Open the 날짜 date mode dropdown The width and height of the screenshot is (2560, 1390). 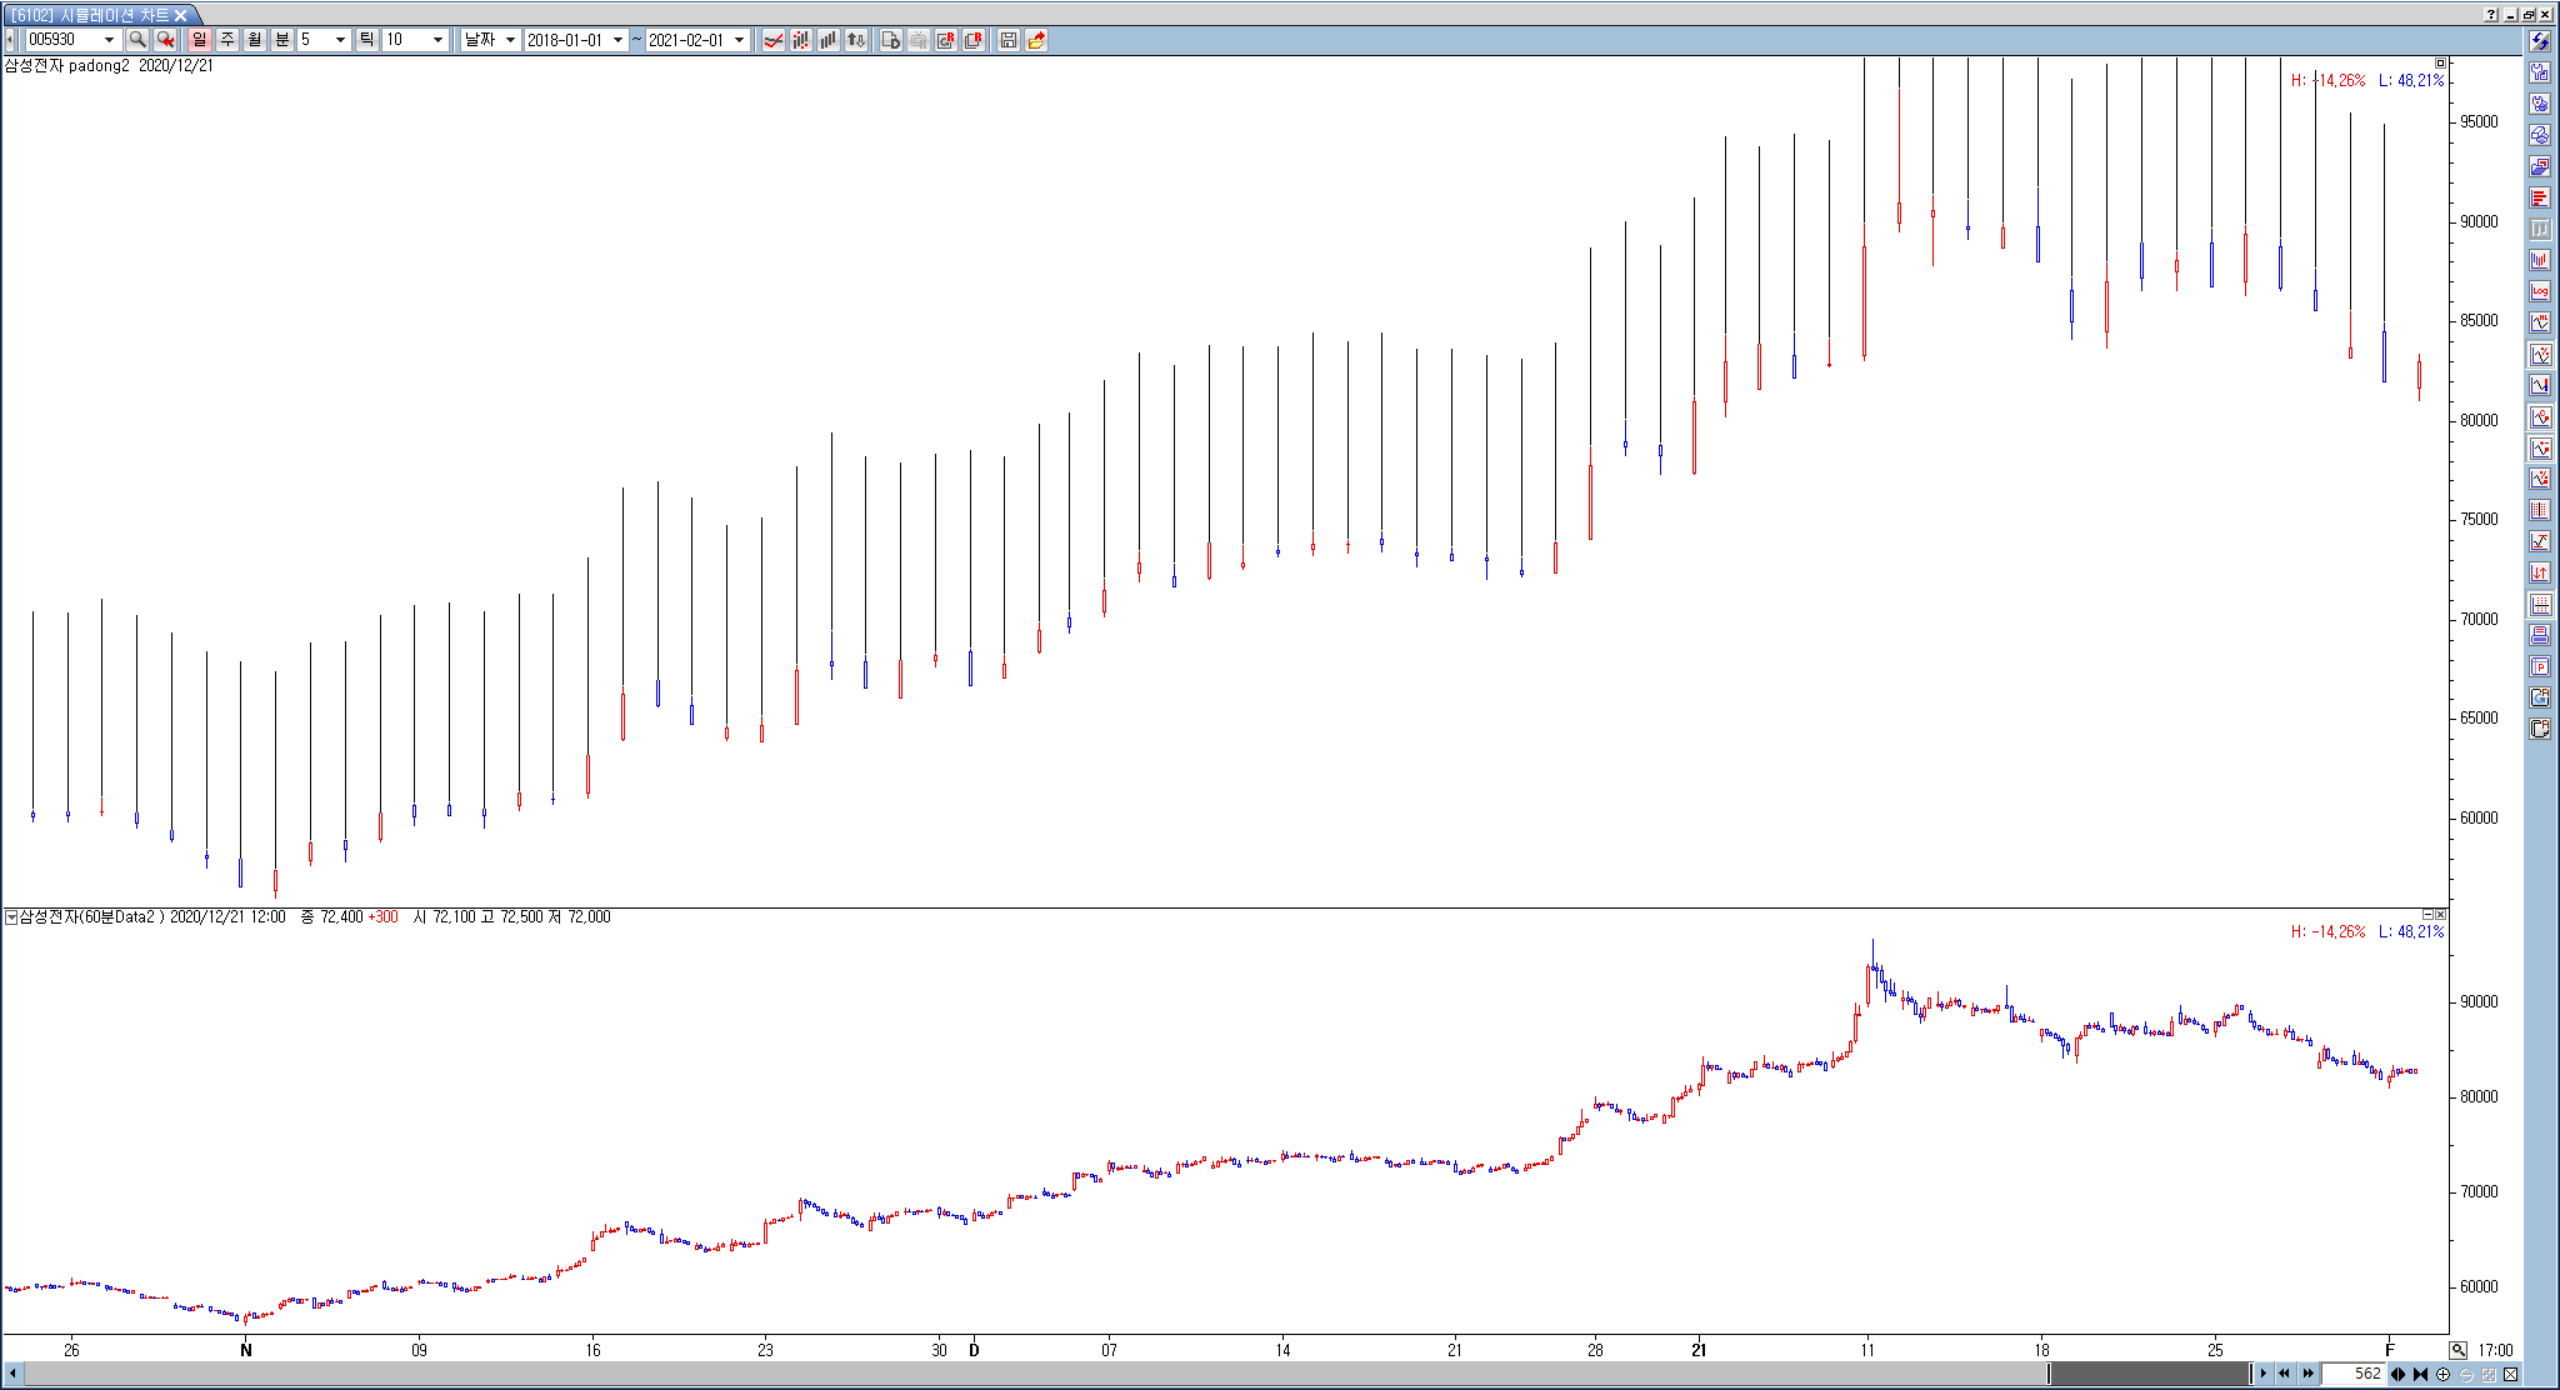[510, 40]
